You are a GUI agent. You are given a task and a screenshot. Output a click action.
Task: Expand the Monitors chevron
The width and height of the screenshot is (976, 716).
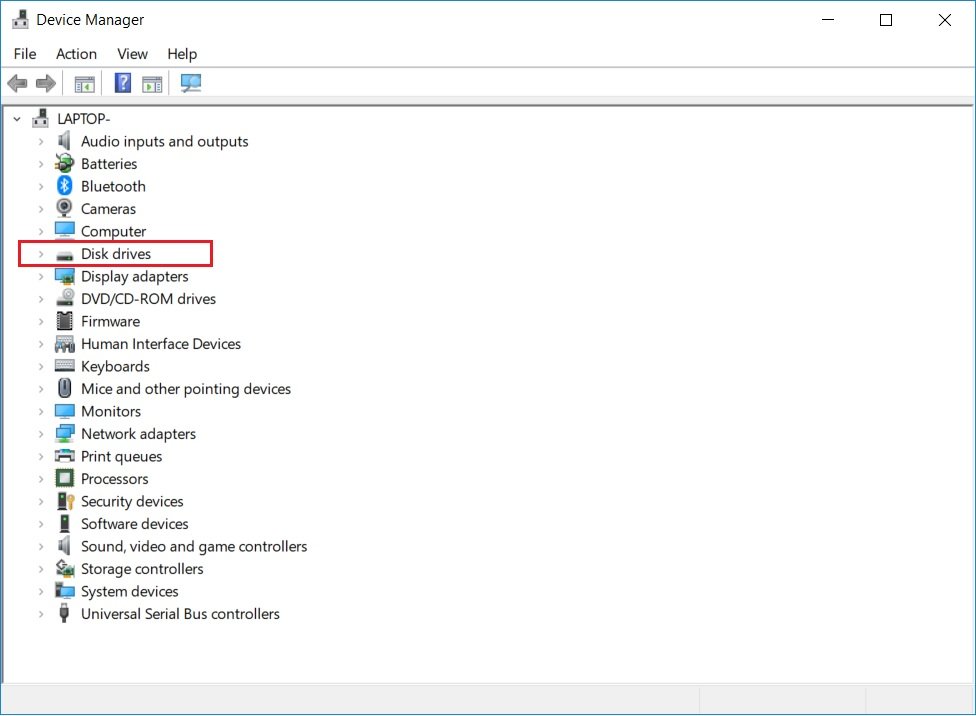point(40,412)
